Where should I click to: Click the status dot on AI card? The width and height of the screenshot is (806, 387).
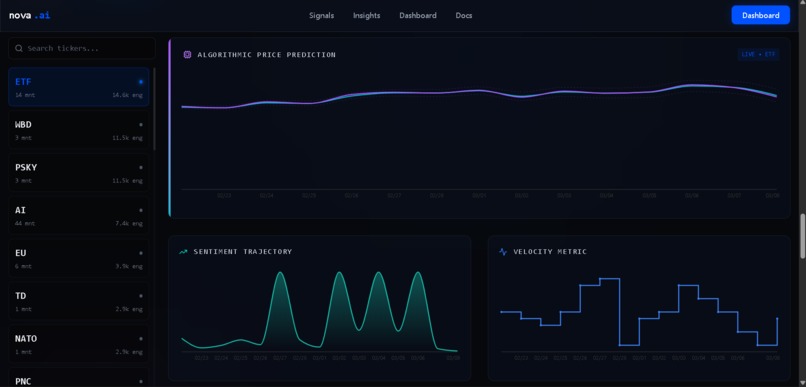pos(141,210)
